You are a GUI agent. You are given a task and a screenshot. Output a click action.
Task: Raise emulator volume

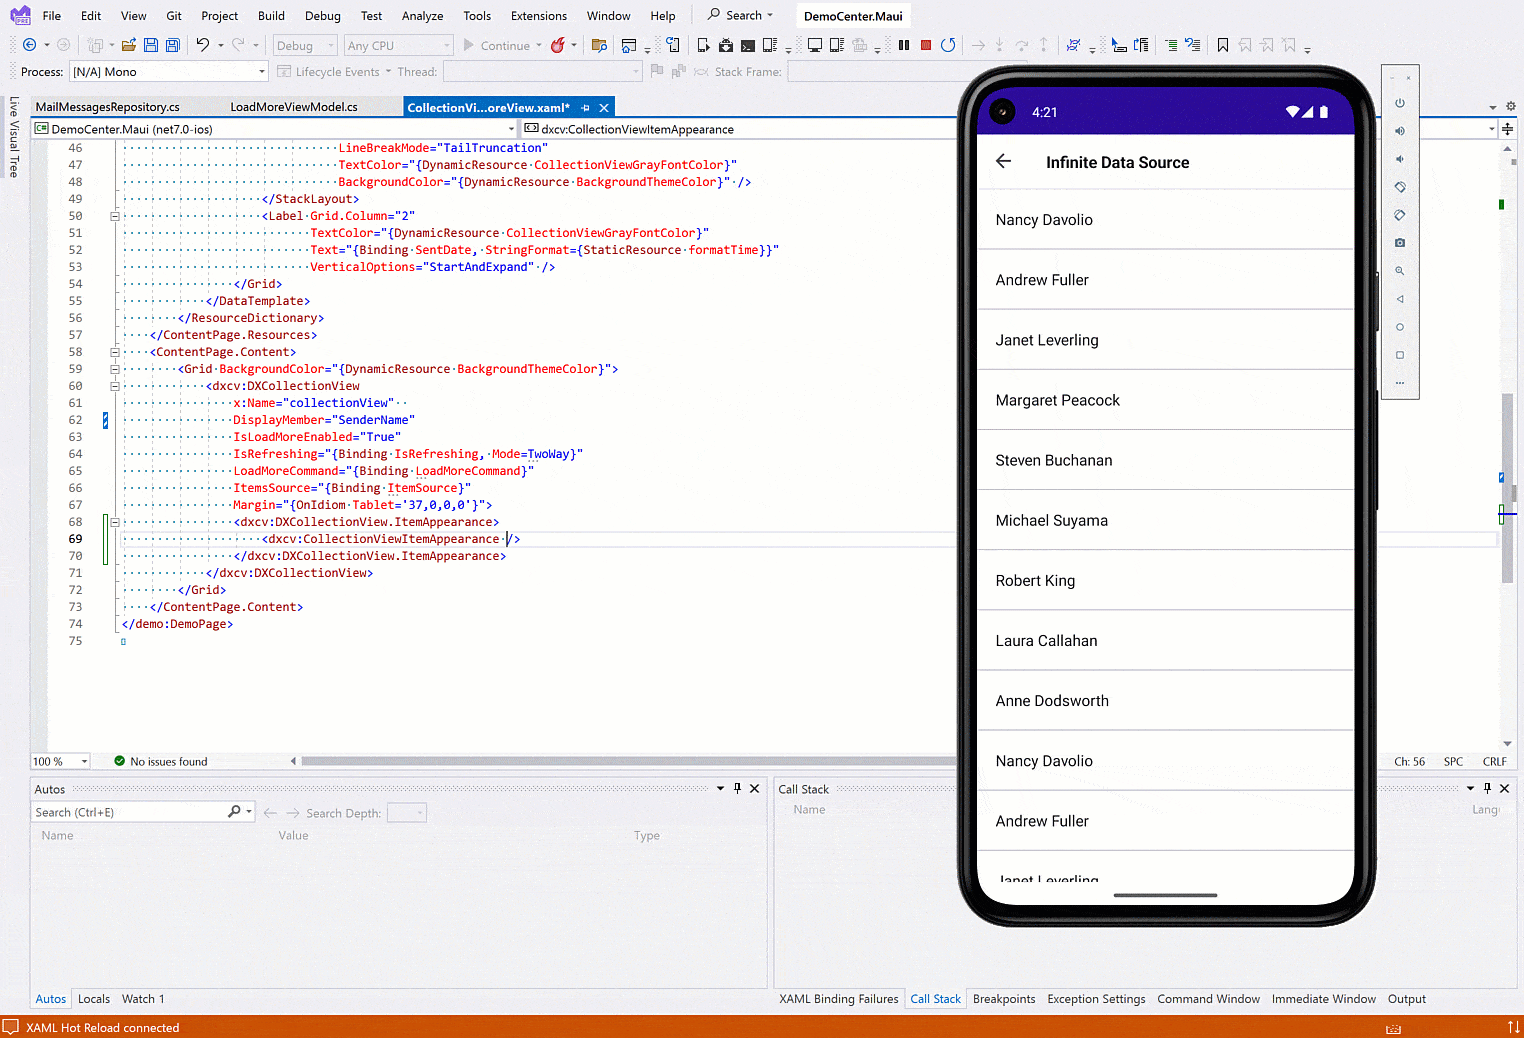(1400, 131)
